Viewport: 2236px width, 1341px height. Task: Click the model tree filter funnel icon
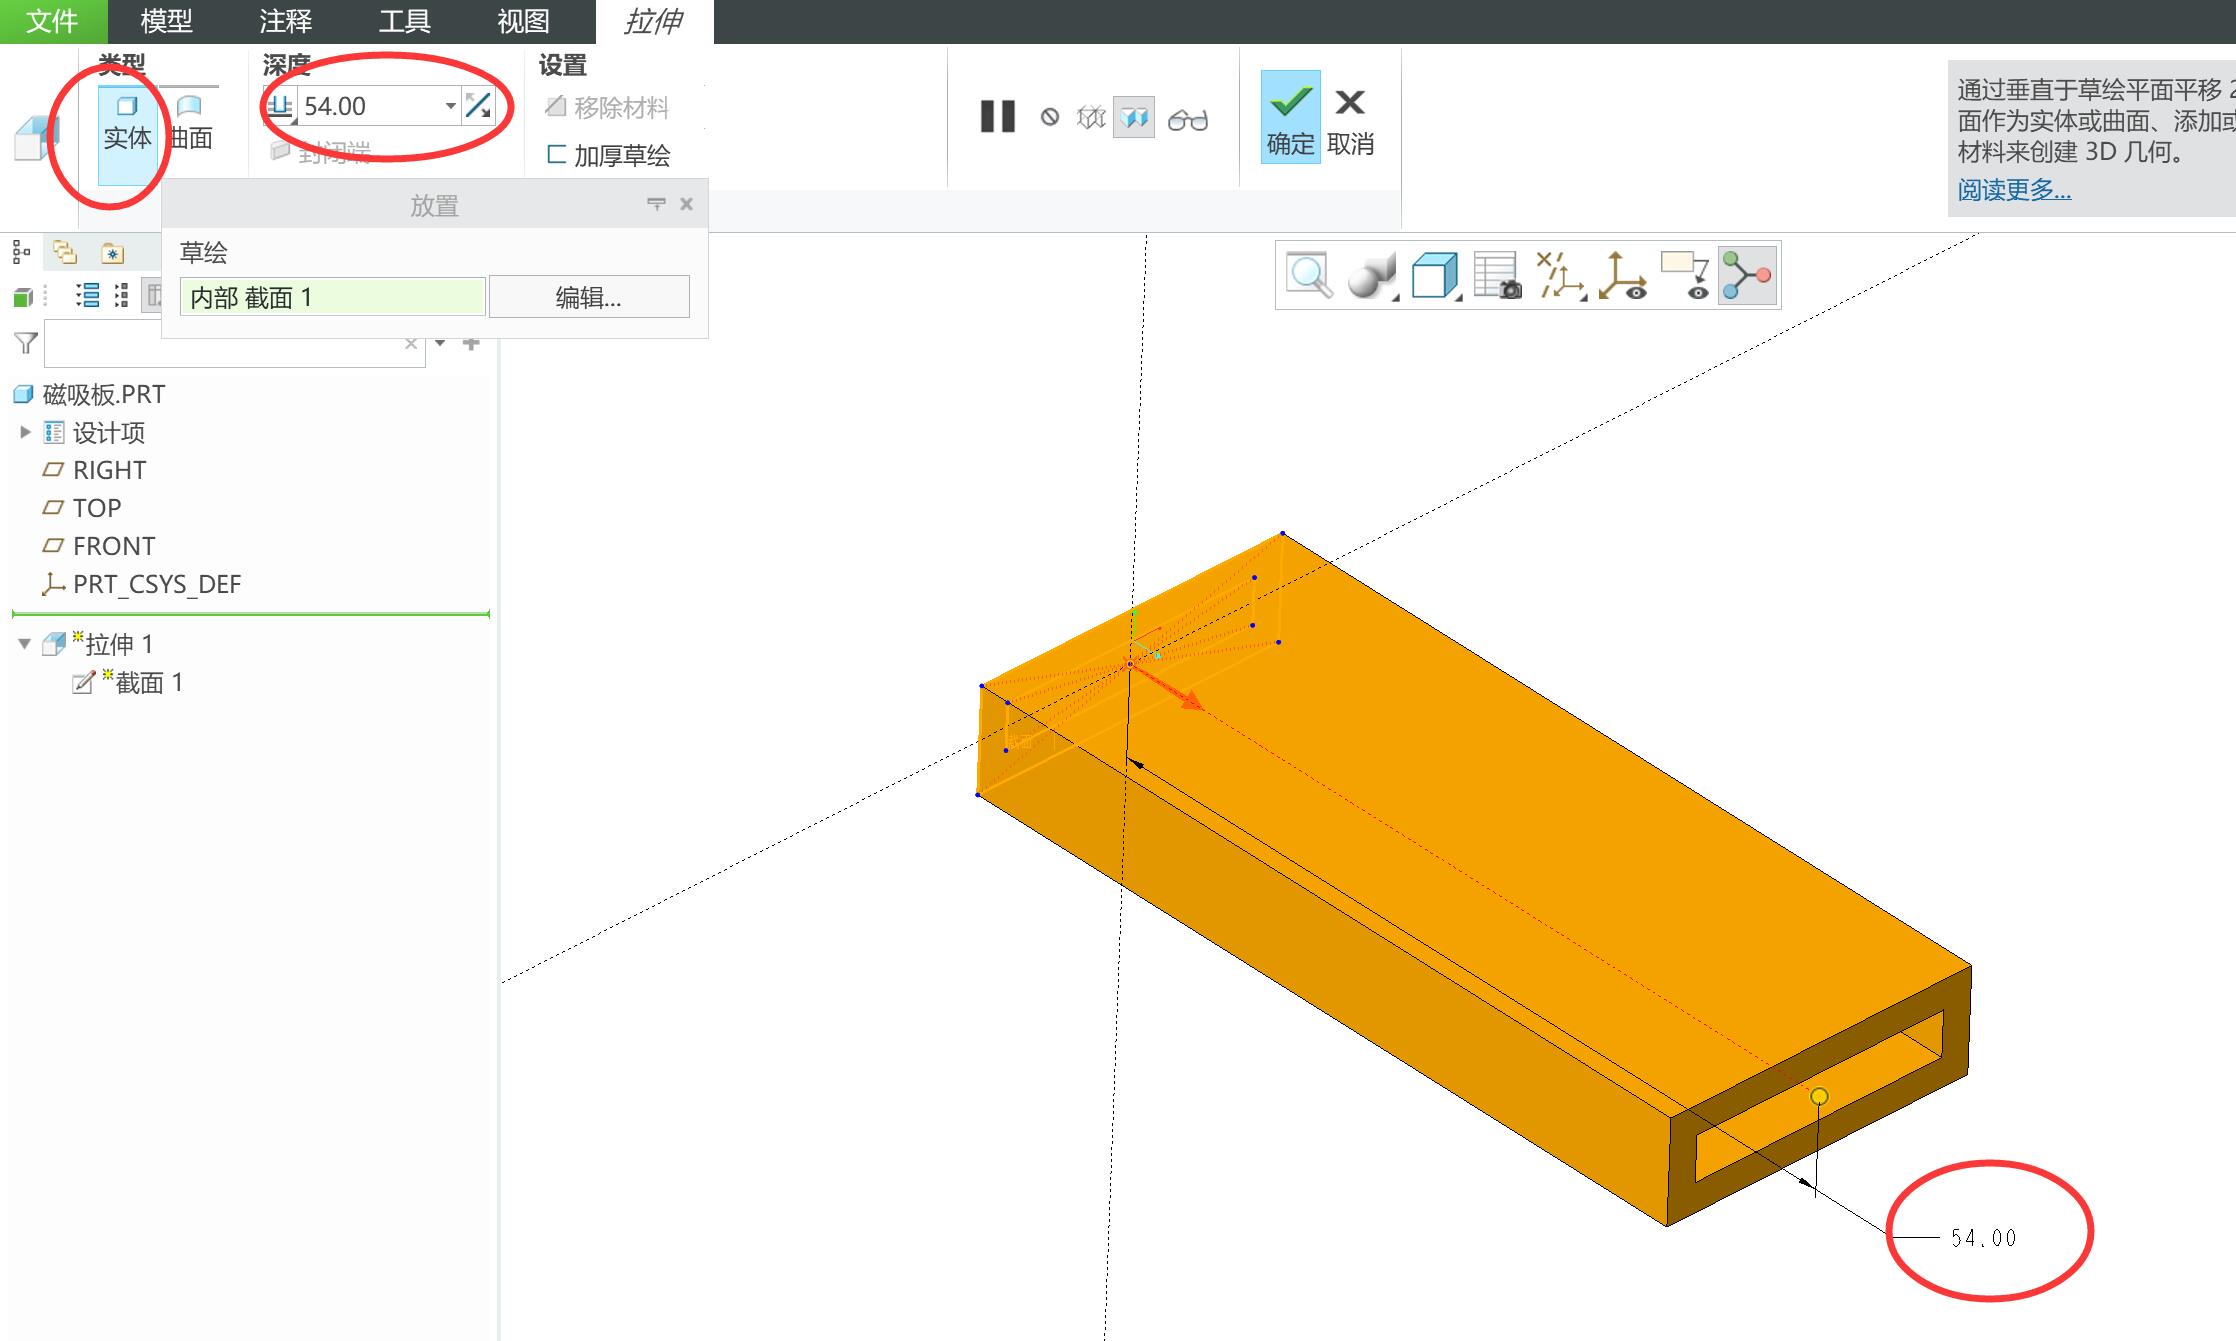26,344
